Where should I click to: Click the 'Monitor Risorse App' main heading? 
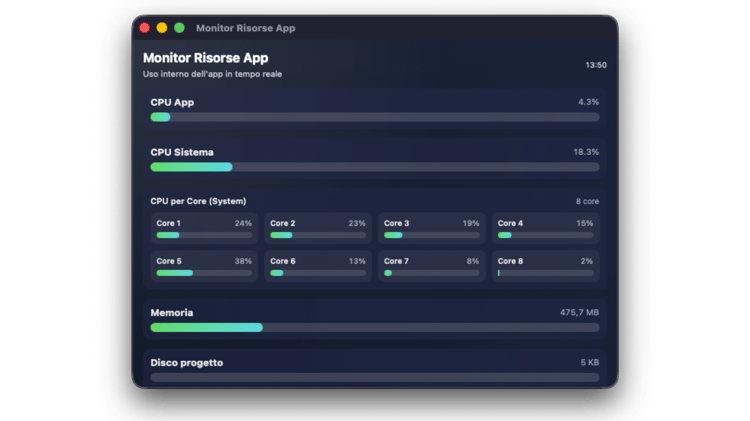coord(206,58)
